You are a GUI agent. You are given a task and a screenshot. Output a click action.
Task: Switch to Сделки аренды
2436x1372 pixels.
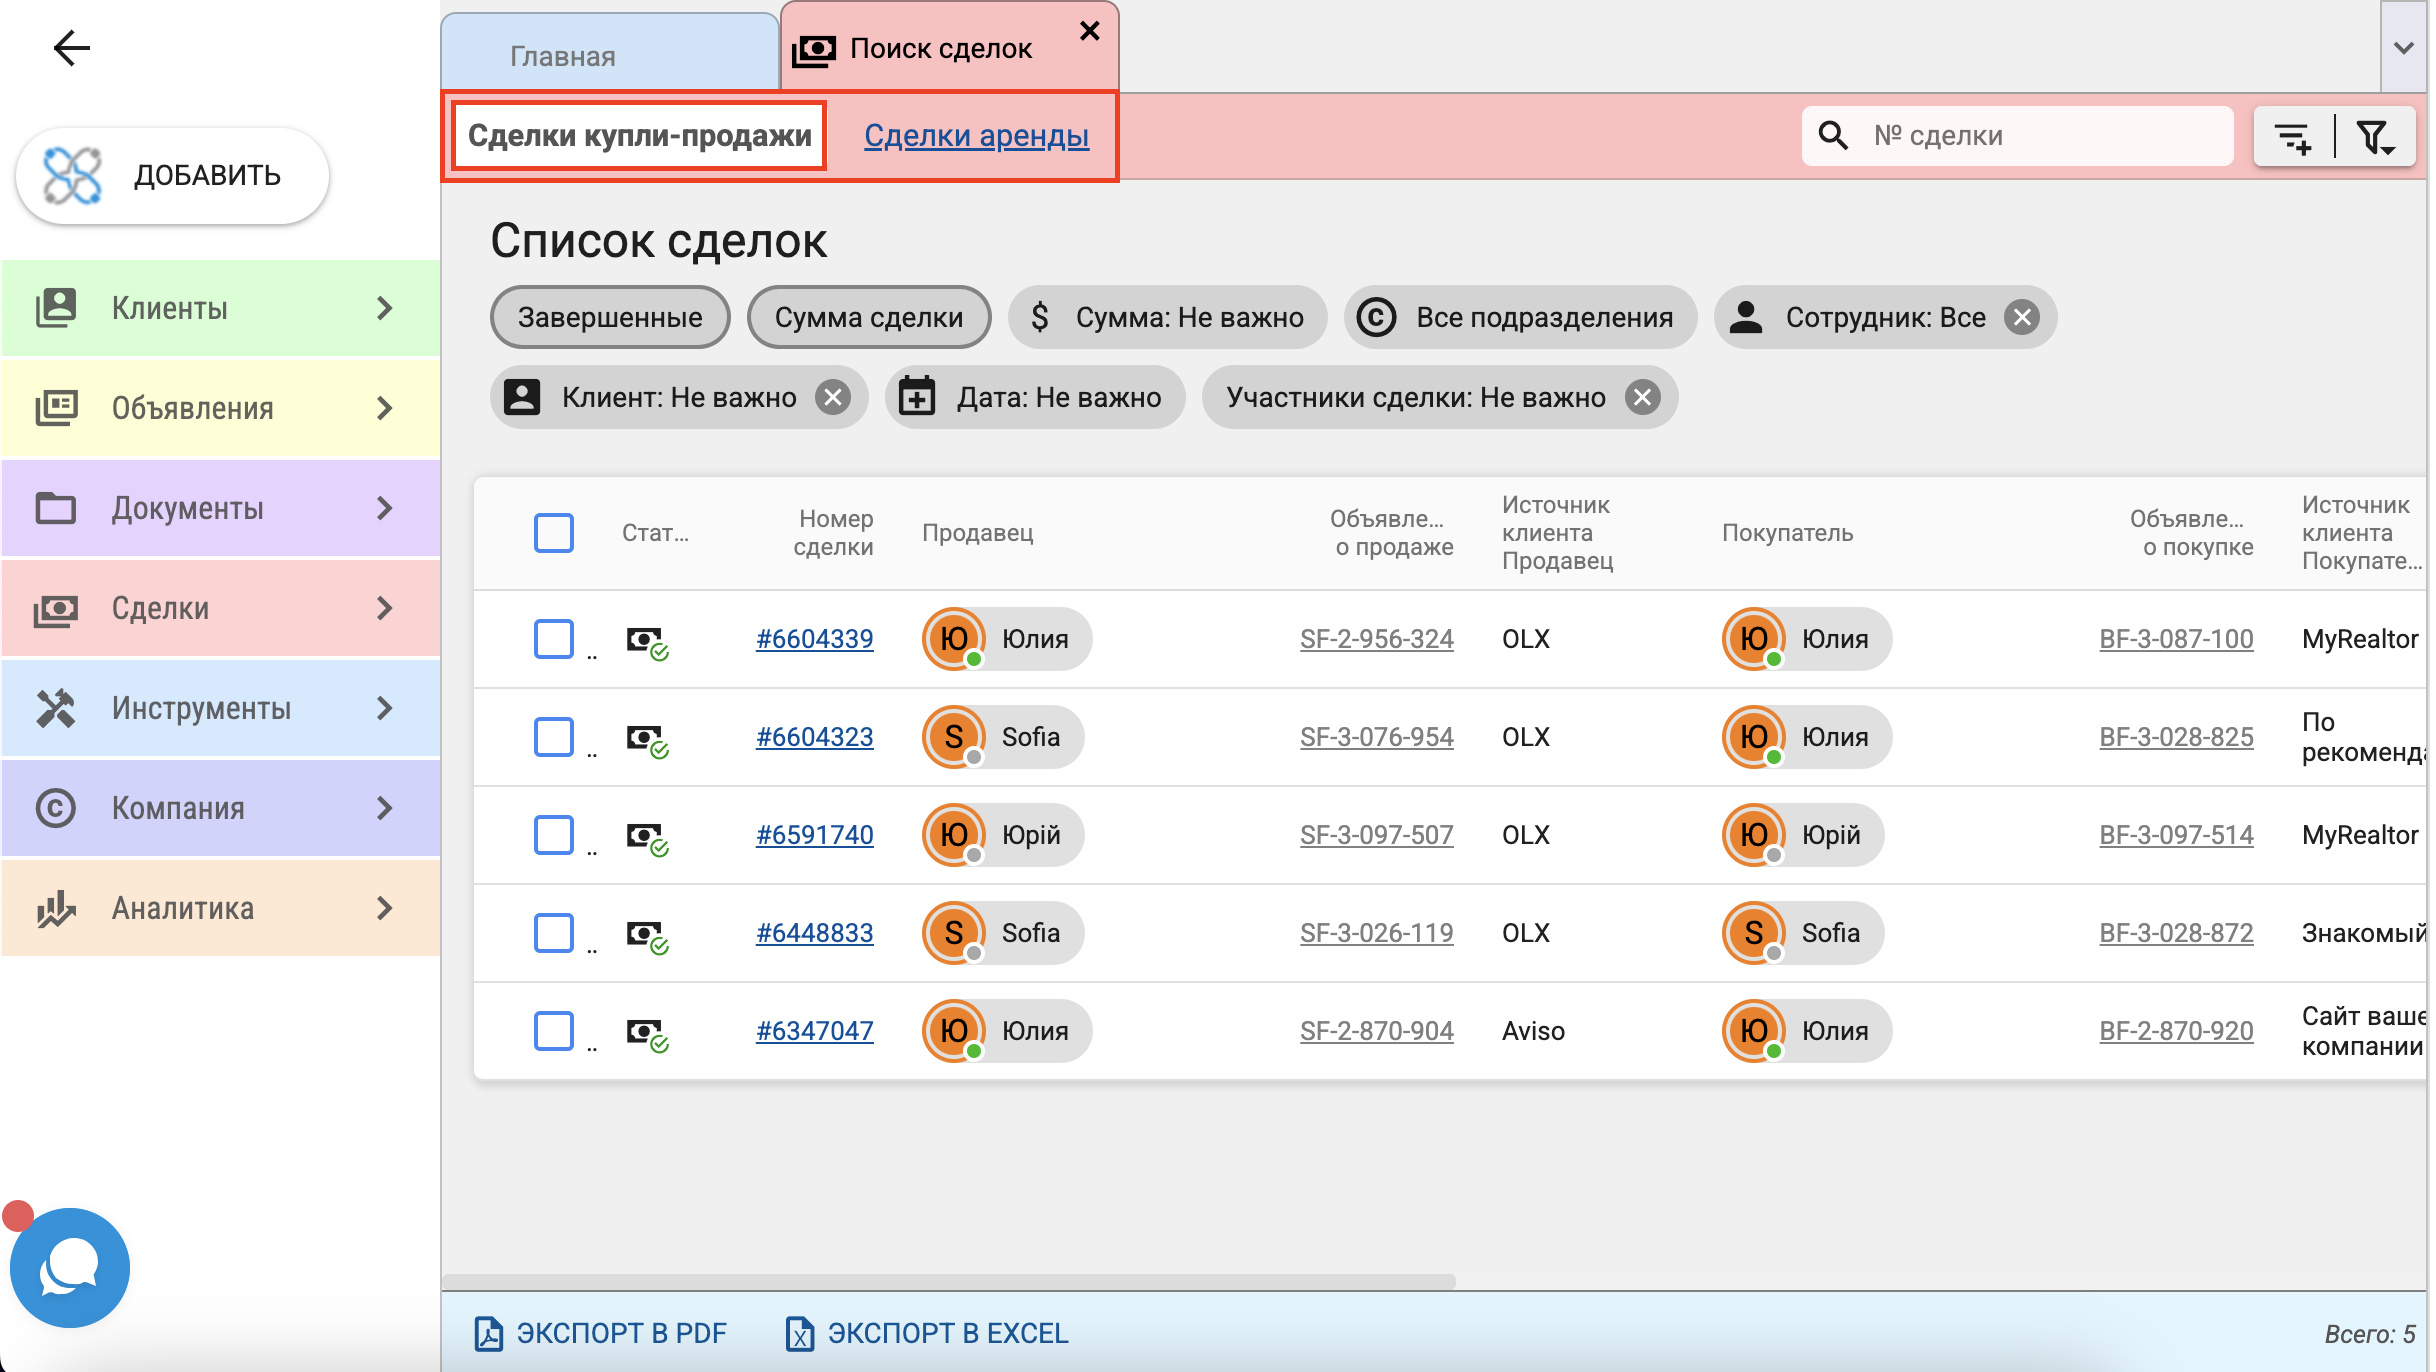[x=976, y=135]
